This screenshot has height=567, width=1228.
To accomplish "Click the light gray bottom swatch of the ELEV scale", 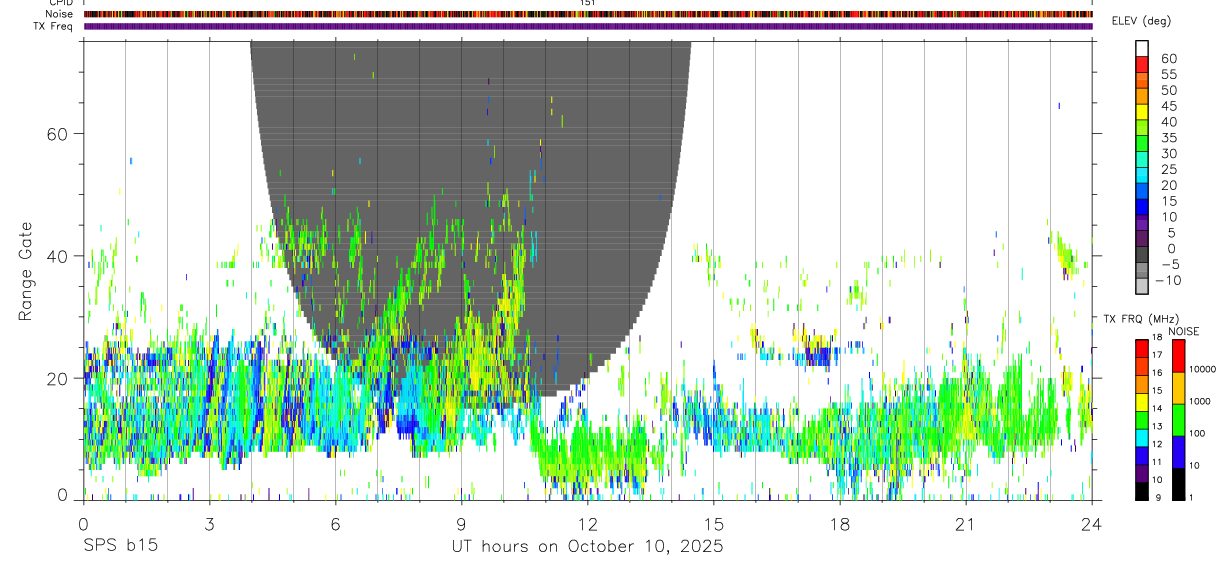I will click(x=1142, y=285).
